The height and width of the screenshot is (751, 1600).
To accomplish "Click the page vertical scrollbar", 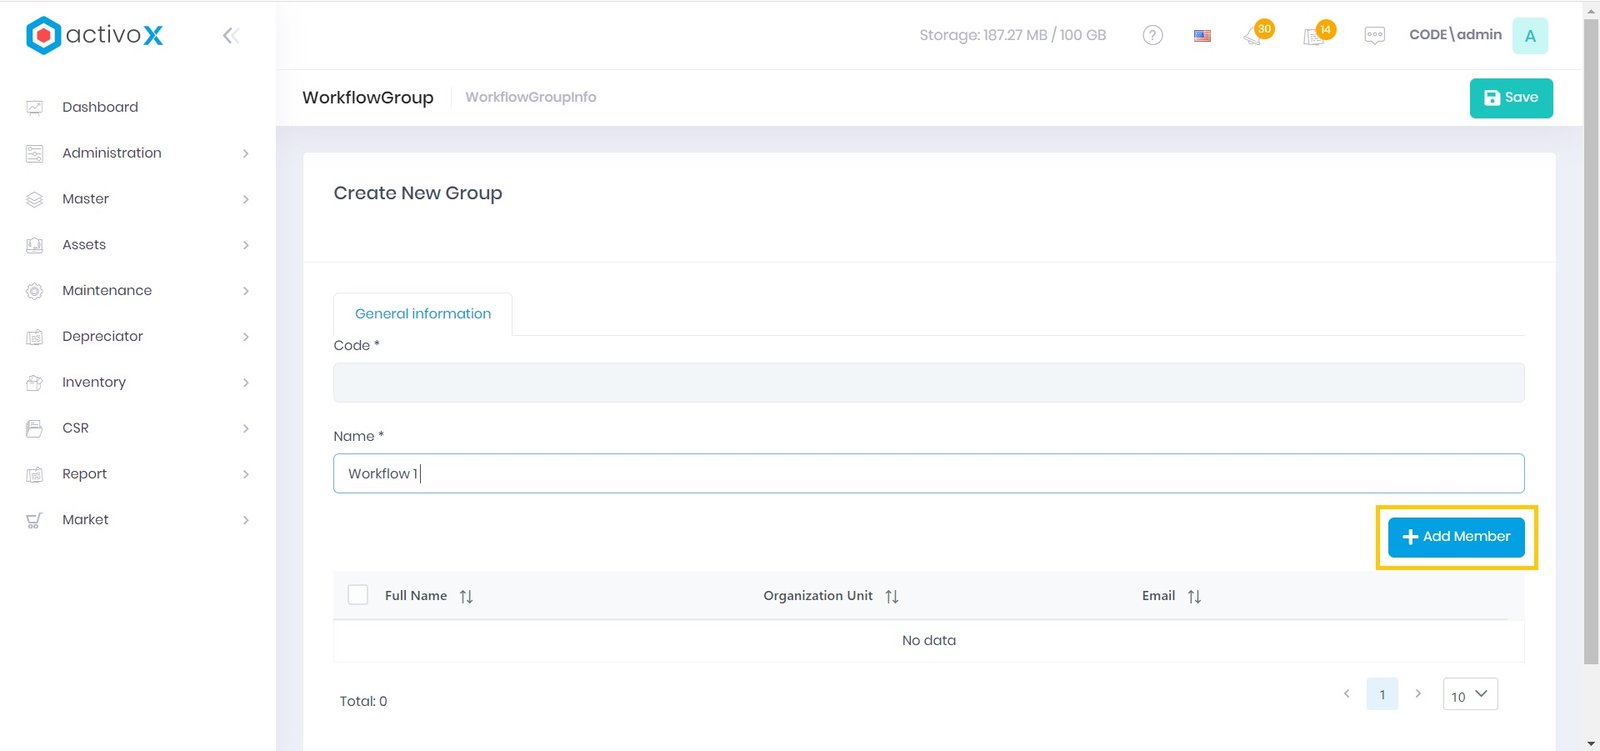I will pyautogui.click(x=1591, y=340).
